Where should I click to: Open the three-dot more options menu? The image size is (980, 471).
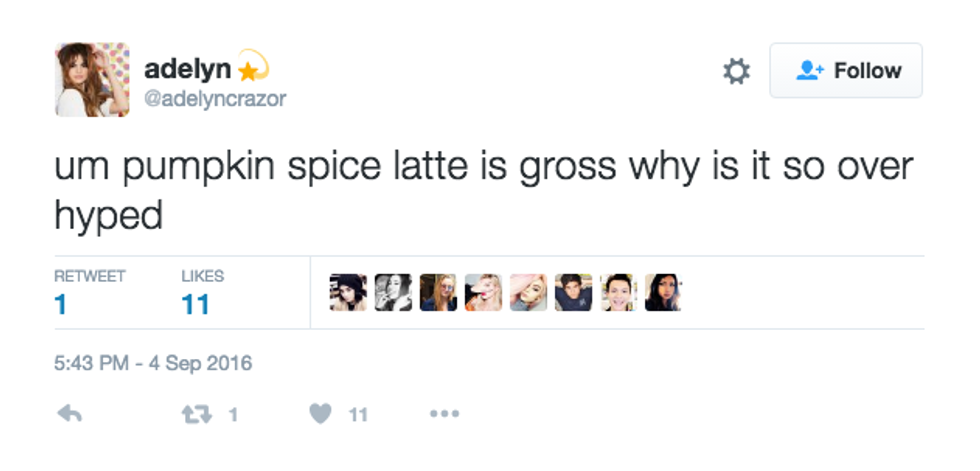(x=443, y=413)
